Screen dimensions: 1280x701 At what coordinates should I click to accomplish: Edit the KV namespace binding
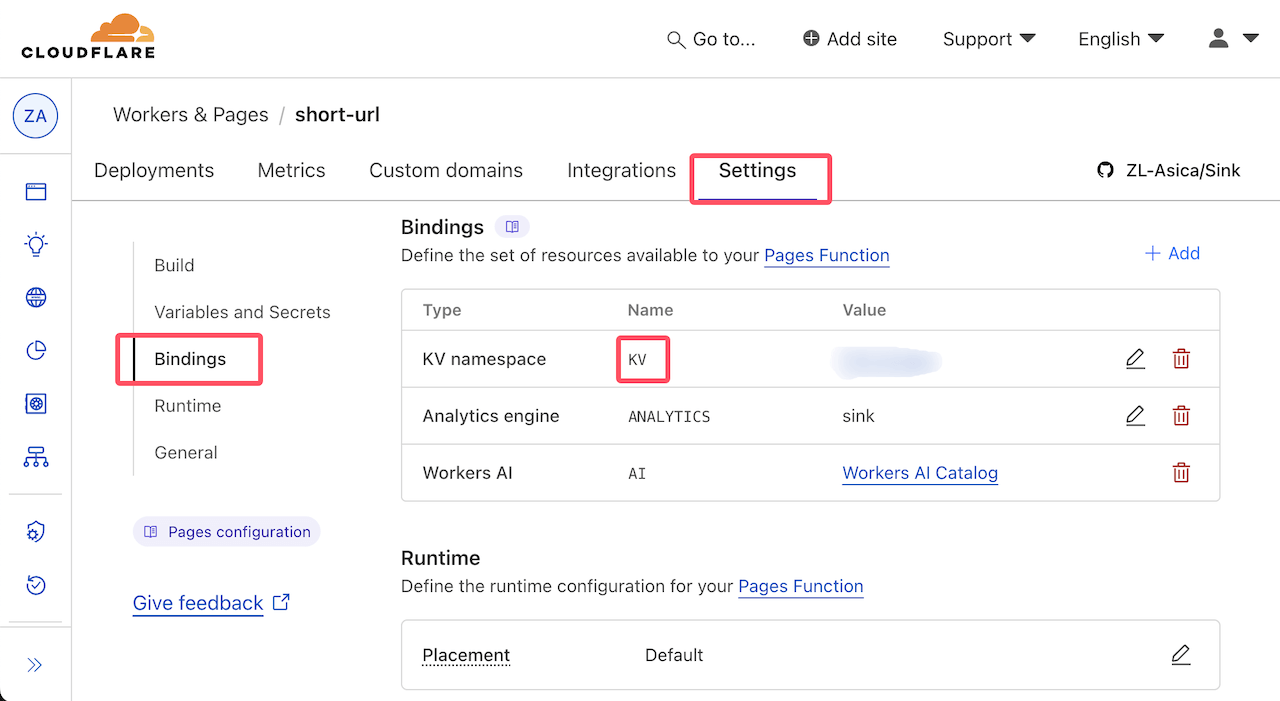1135,359
